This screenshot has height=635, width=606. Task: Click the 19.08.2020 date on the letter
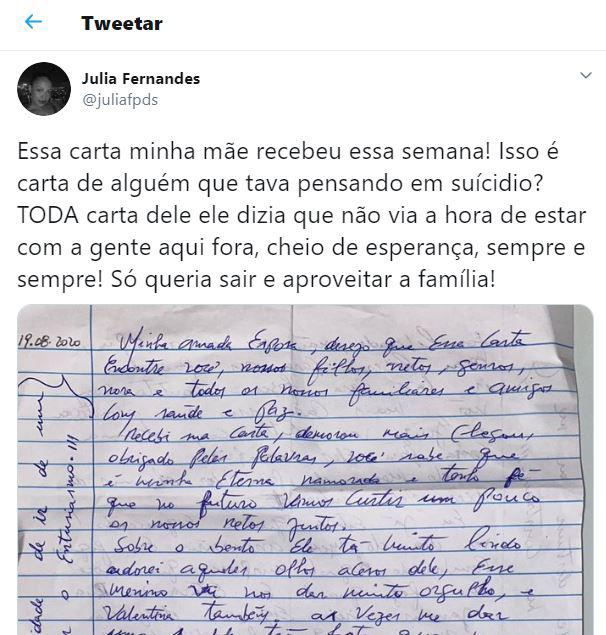tap(52, 342)
